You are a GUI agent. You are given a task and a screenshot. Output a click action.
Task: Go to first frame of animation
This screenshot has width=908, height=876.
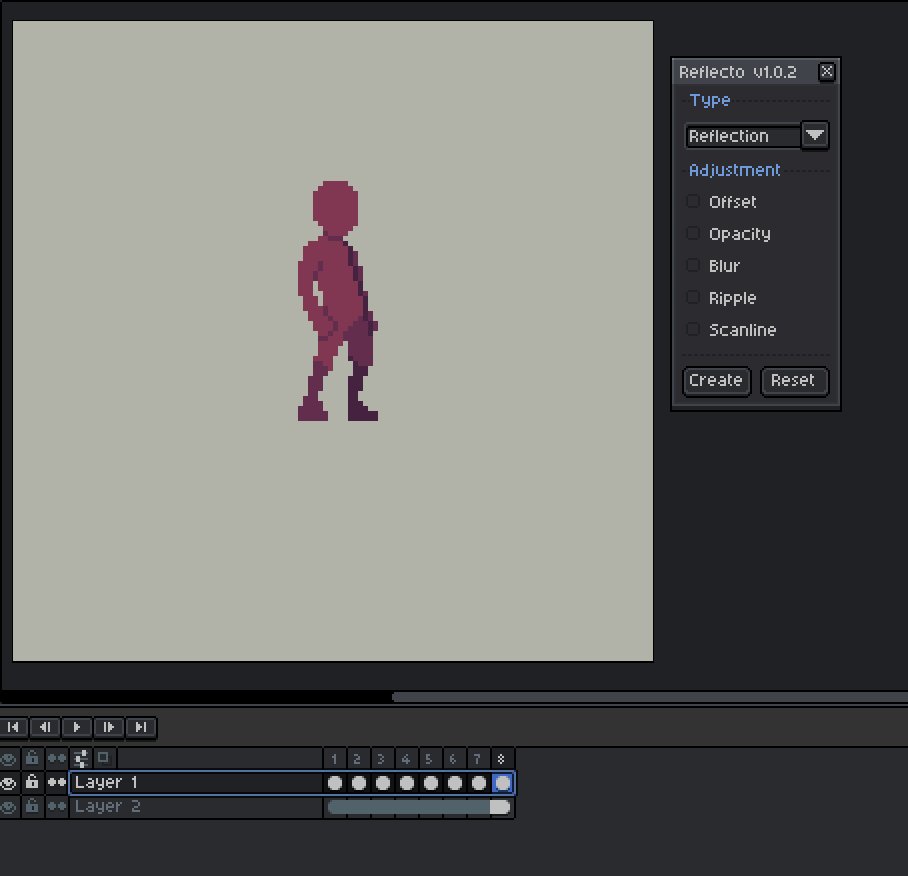point(13,727)
